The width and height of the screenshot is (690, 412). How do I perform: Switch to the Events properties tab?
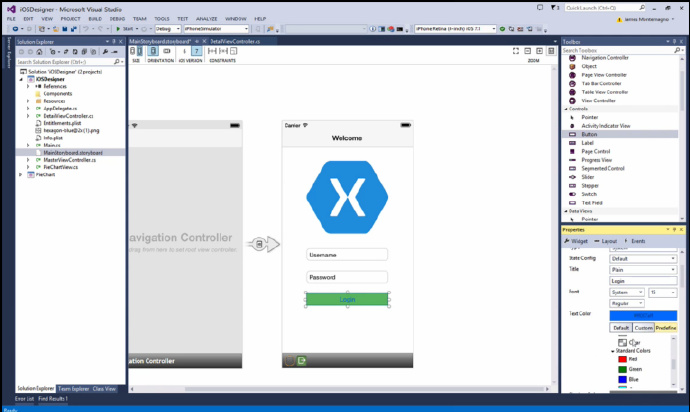(635, 241)
